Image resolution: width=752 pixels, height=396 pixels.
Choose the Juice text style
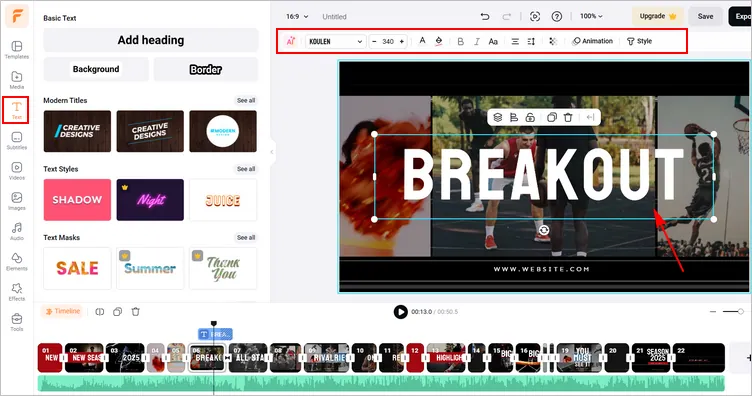pos(223,200)
